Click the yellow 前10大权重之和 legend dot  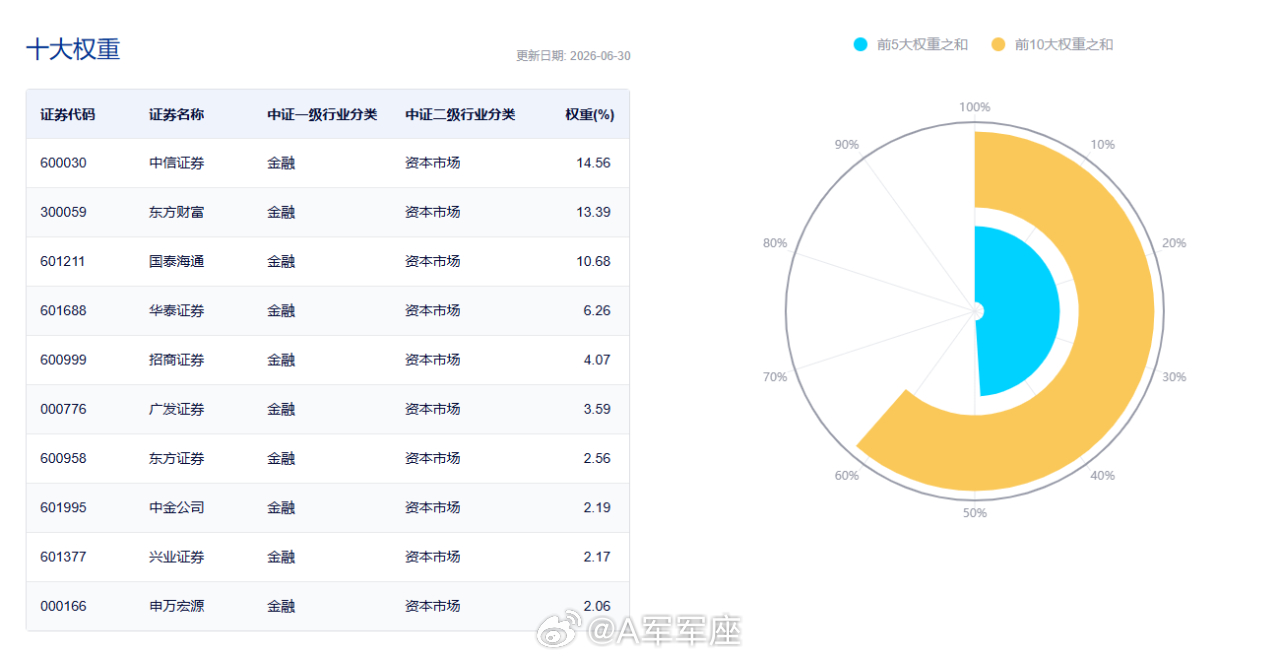[x=998, y=44]
